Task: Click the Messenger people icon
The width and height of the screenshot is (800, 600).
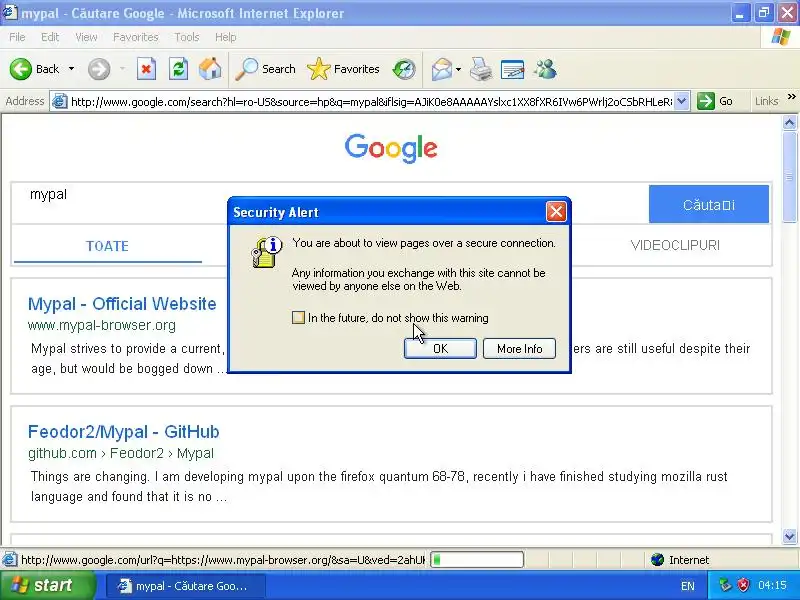Action: click(545, 69)
